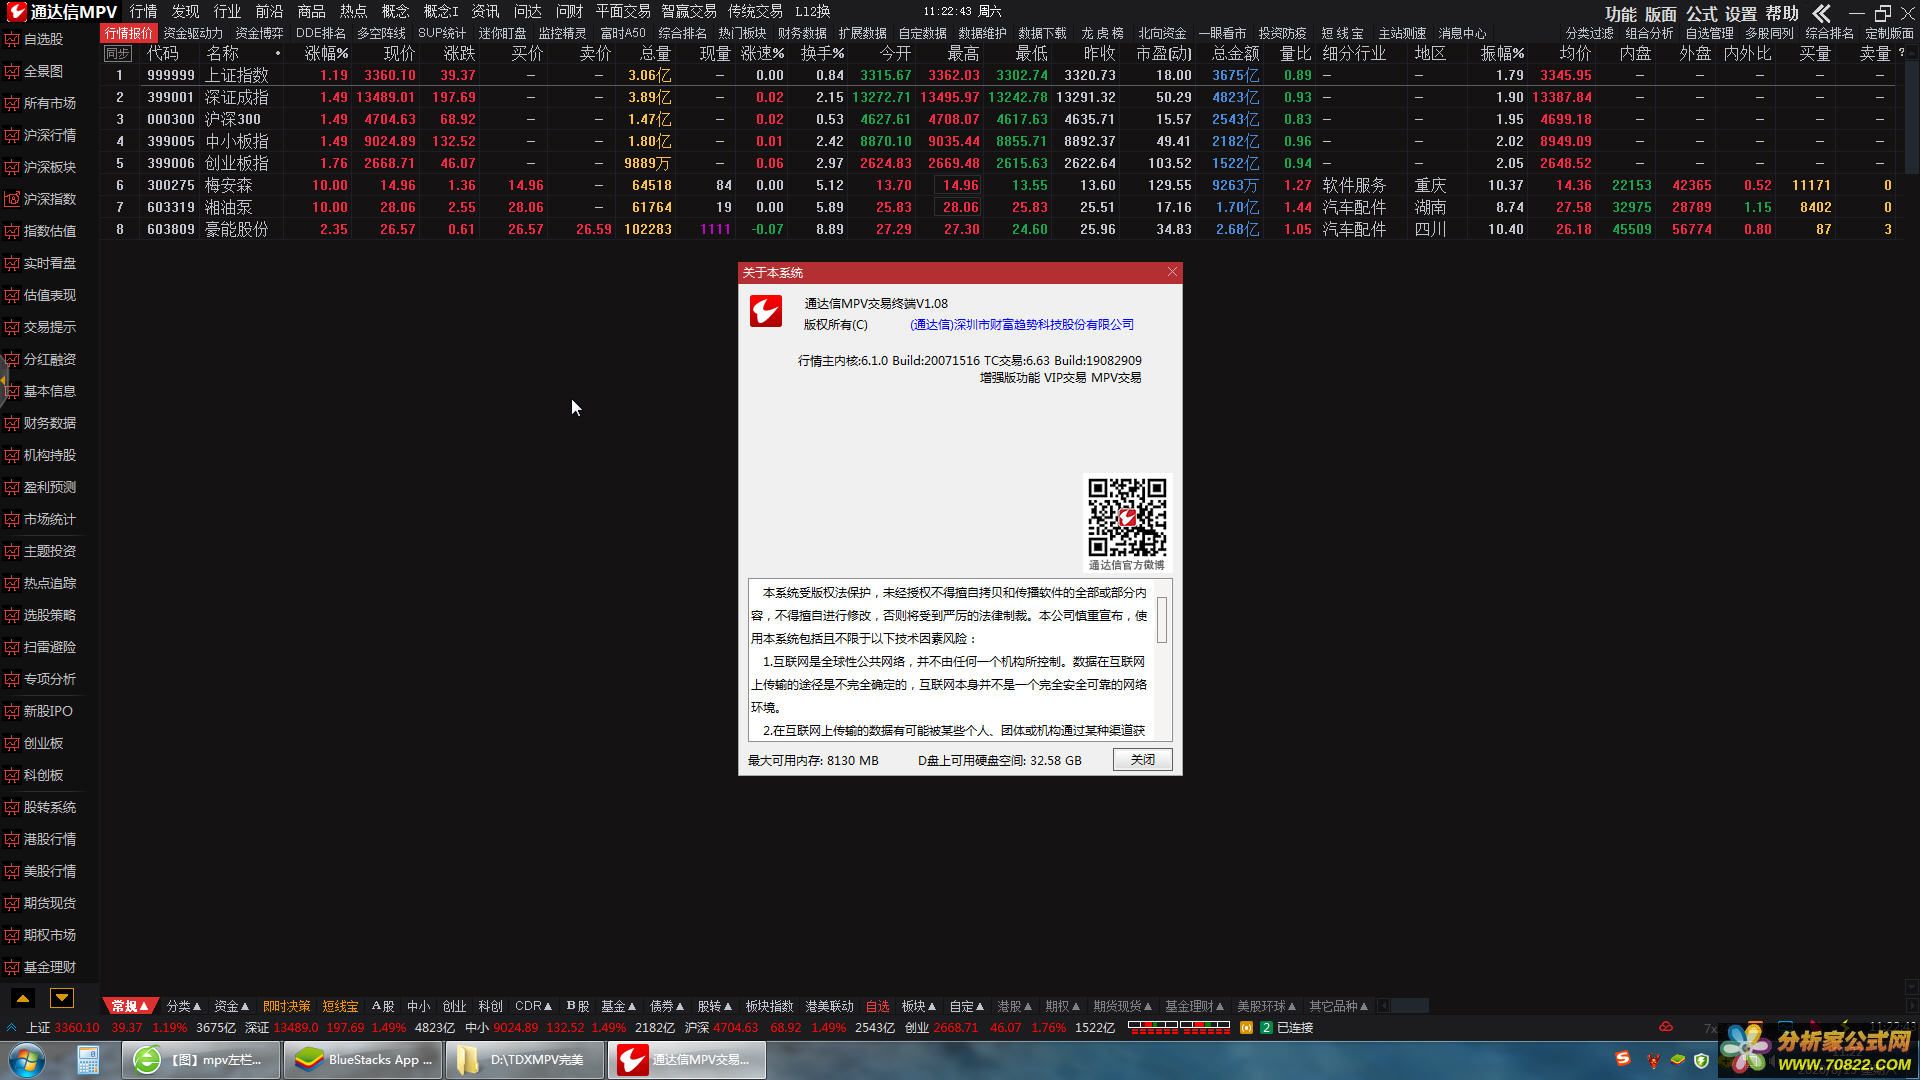Open the 功能 top-right button
1920x1080 pixels.
[x=1621, y=14]
